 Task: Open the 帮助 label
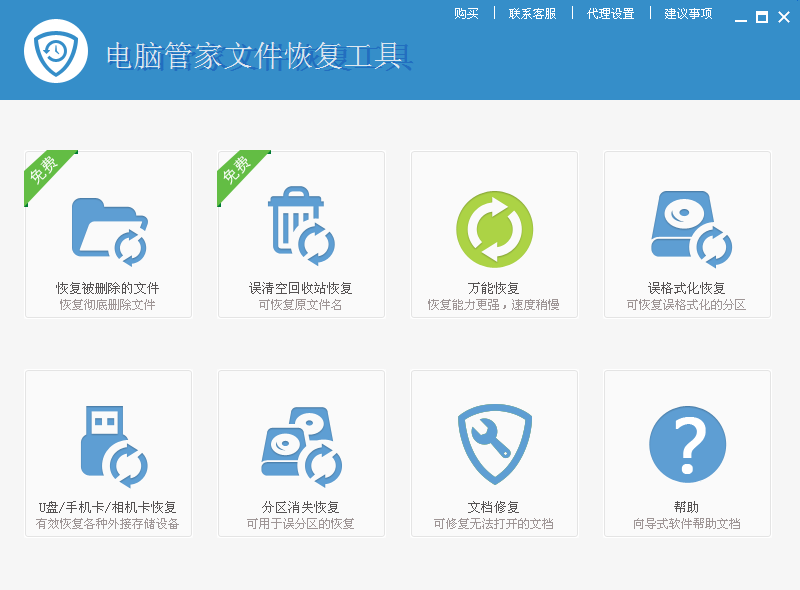(686, 507)
